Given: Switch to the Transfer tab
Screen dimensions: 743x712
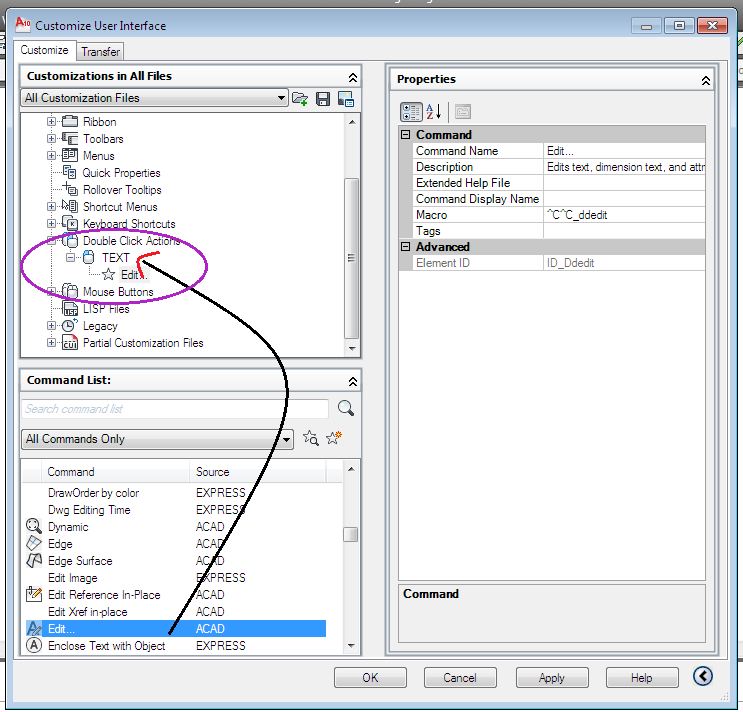Looking at the screenshot, I should [x=100, y=52].
